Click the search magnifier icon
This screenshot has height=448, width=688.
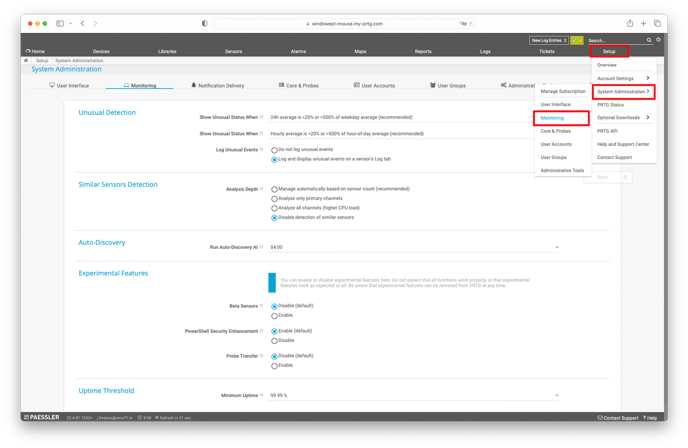[x=649, y=40]
